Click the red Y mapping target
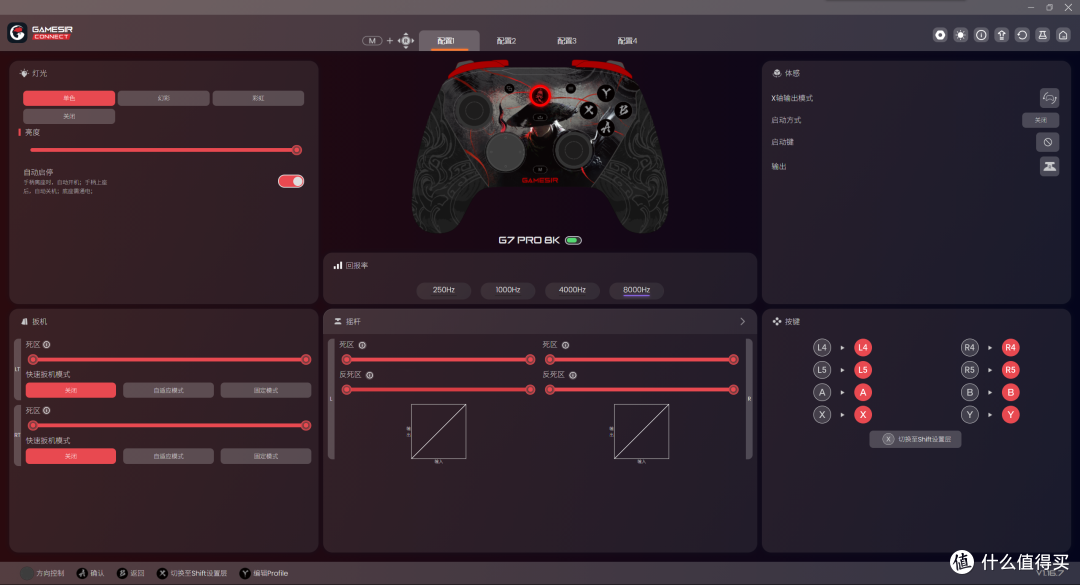1080x585 pixels. click(1010, 415)
